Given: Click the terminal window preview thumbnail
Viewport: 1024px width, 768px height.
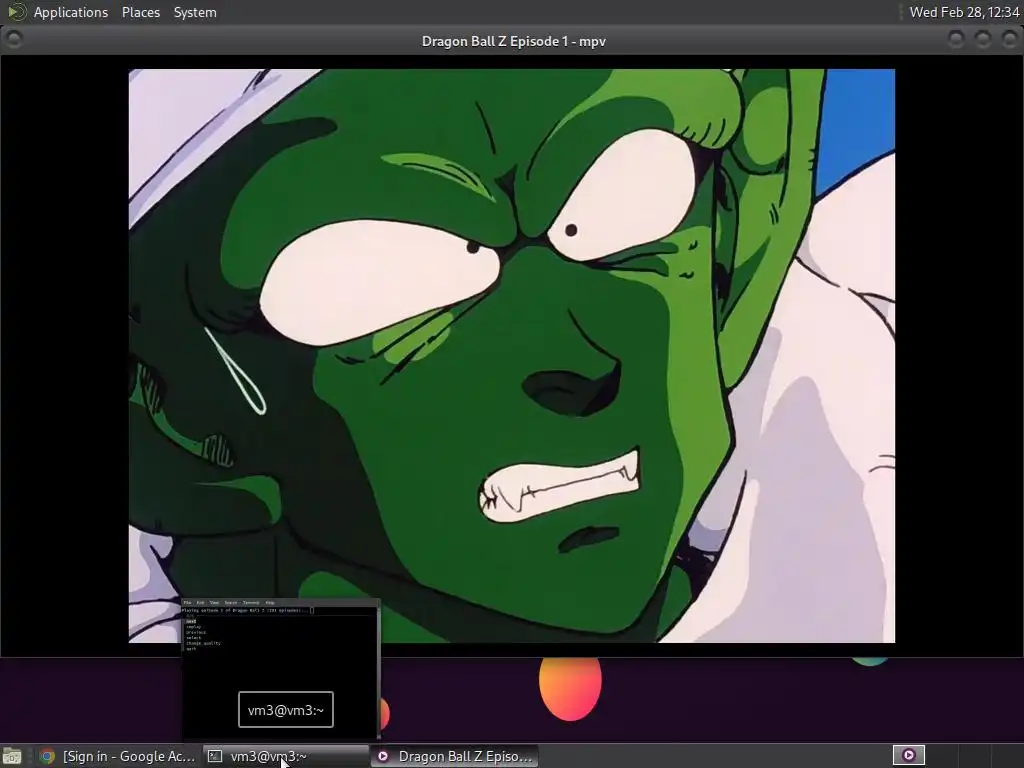Looking at the screenshot, I should pyautogui.click(x=280, y=669).
